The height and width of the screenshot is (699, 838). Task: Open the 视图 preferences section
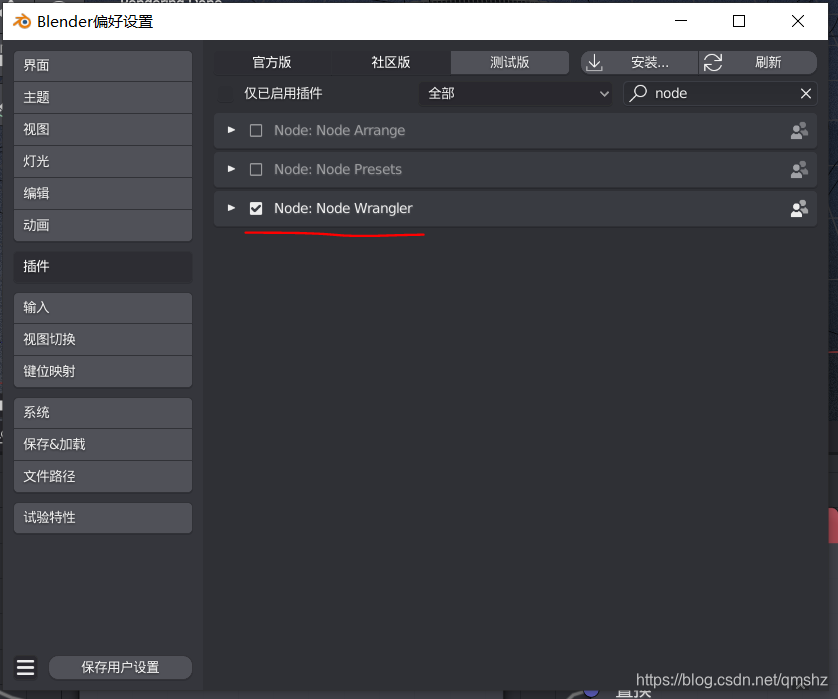[x=103, y=130]
